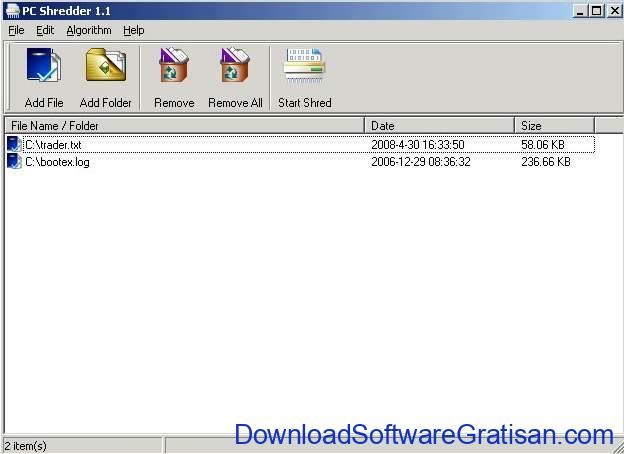
Task: Click the 236.66 KB size value
Action: [x=546, y=162]
